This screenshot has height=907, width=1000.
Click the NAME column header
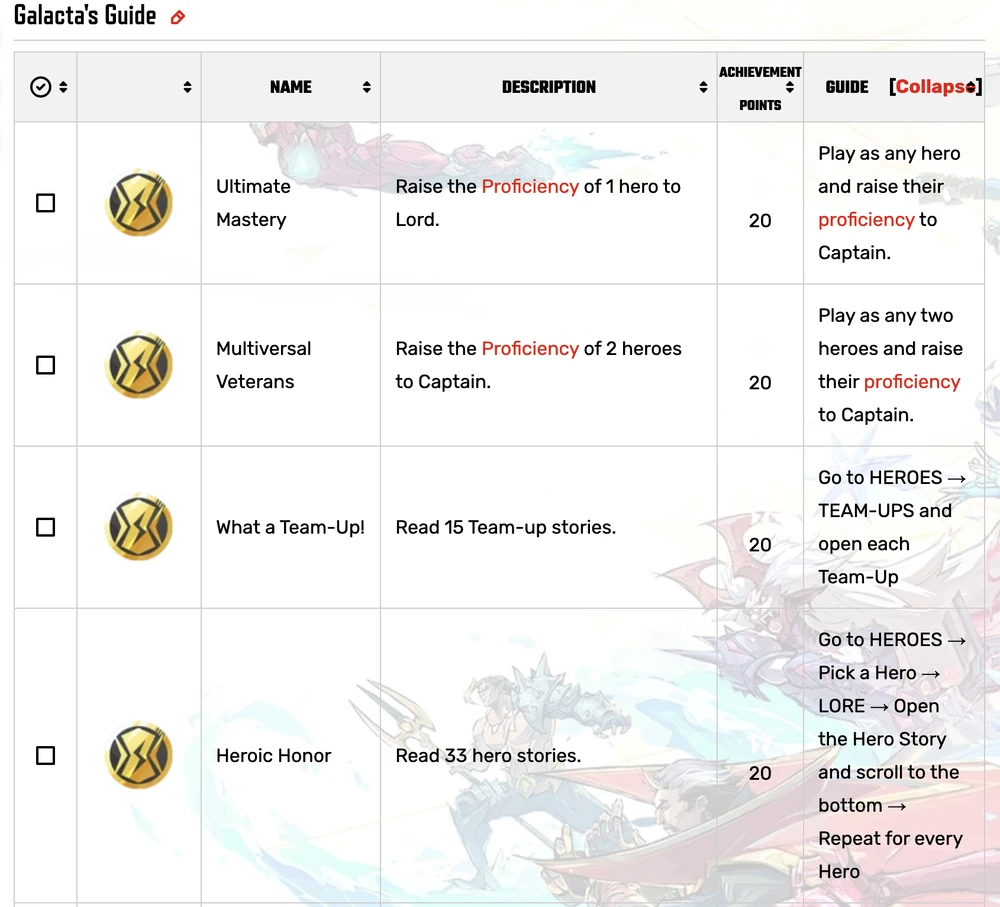[x=290, y=86]
